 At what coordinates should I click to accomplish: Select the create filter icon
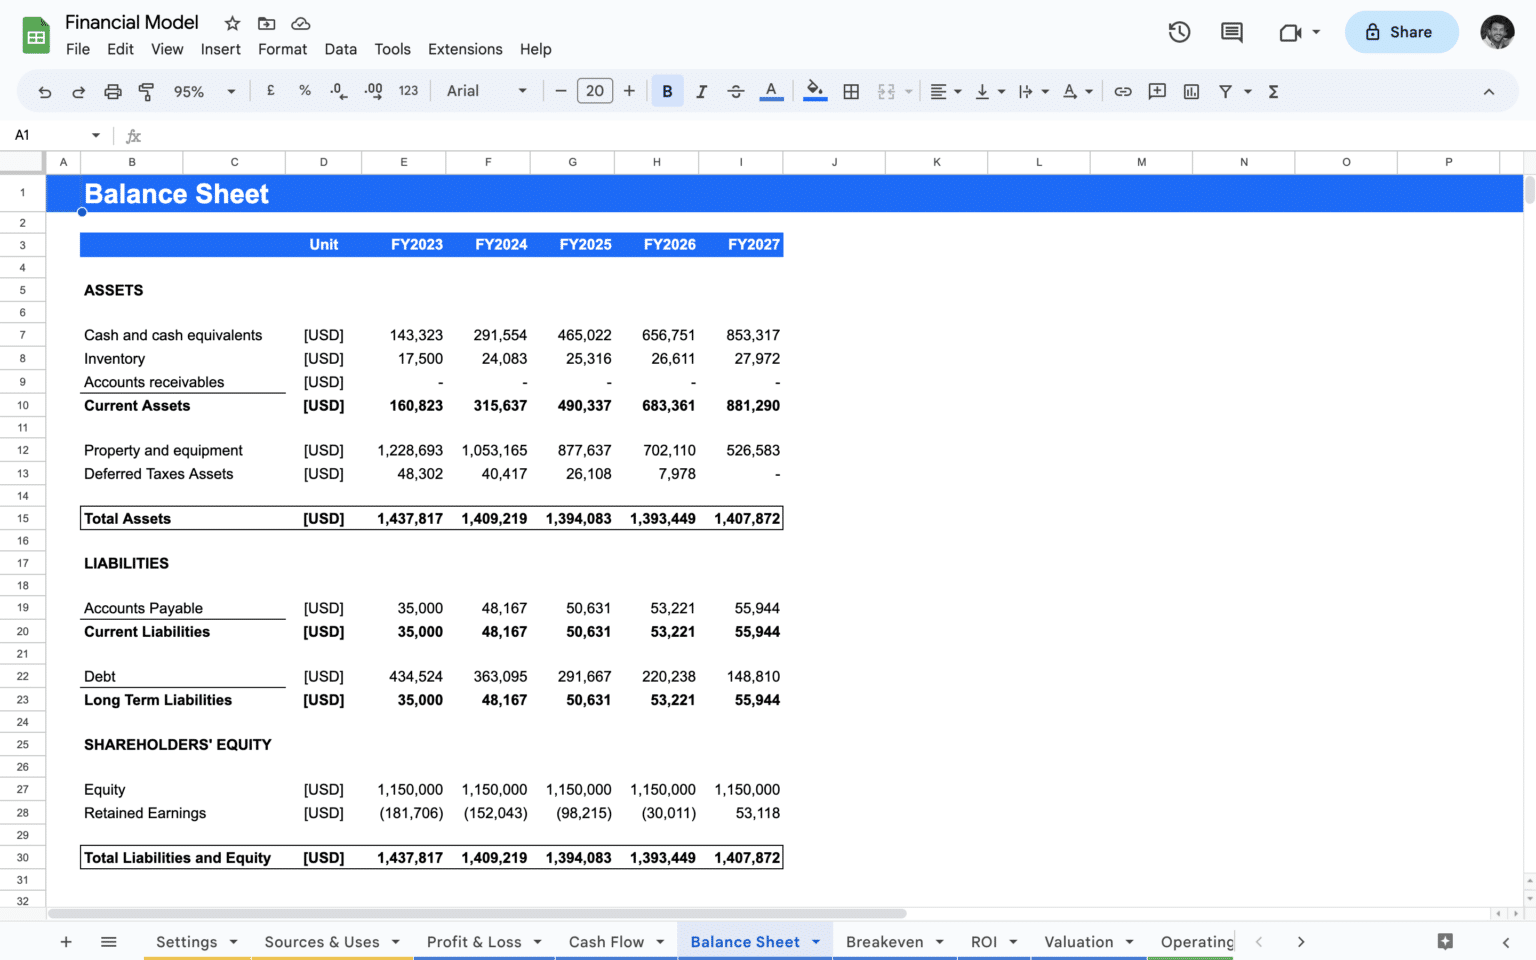click(1225, 91)
